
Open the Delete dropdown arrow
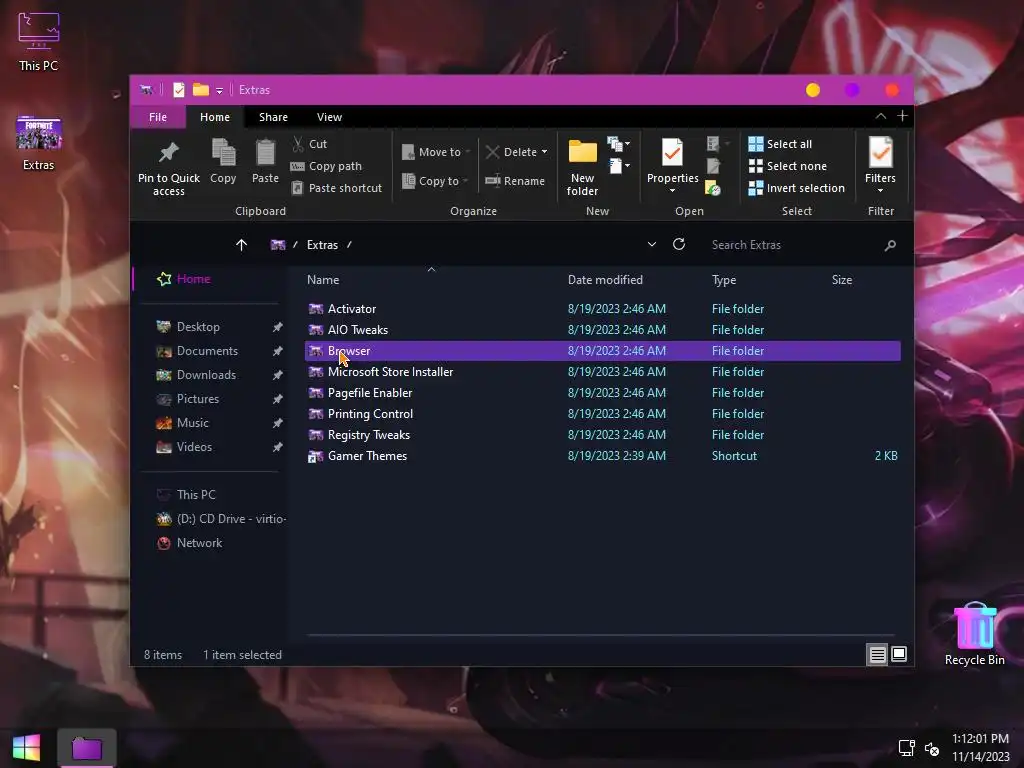click(545, 152)
